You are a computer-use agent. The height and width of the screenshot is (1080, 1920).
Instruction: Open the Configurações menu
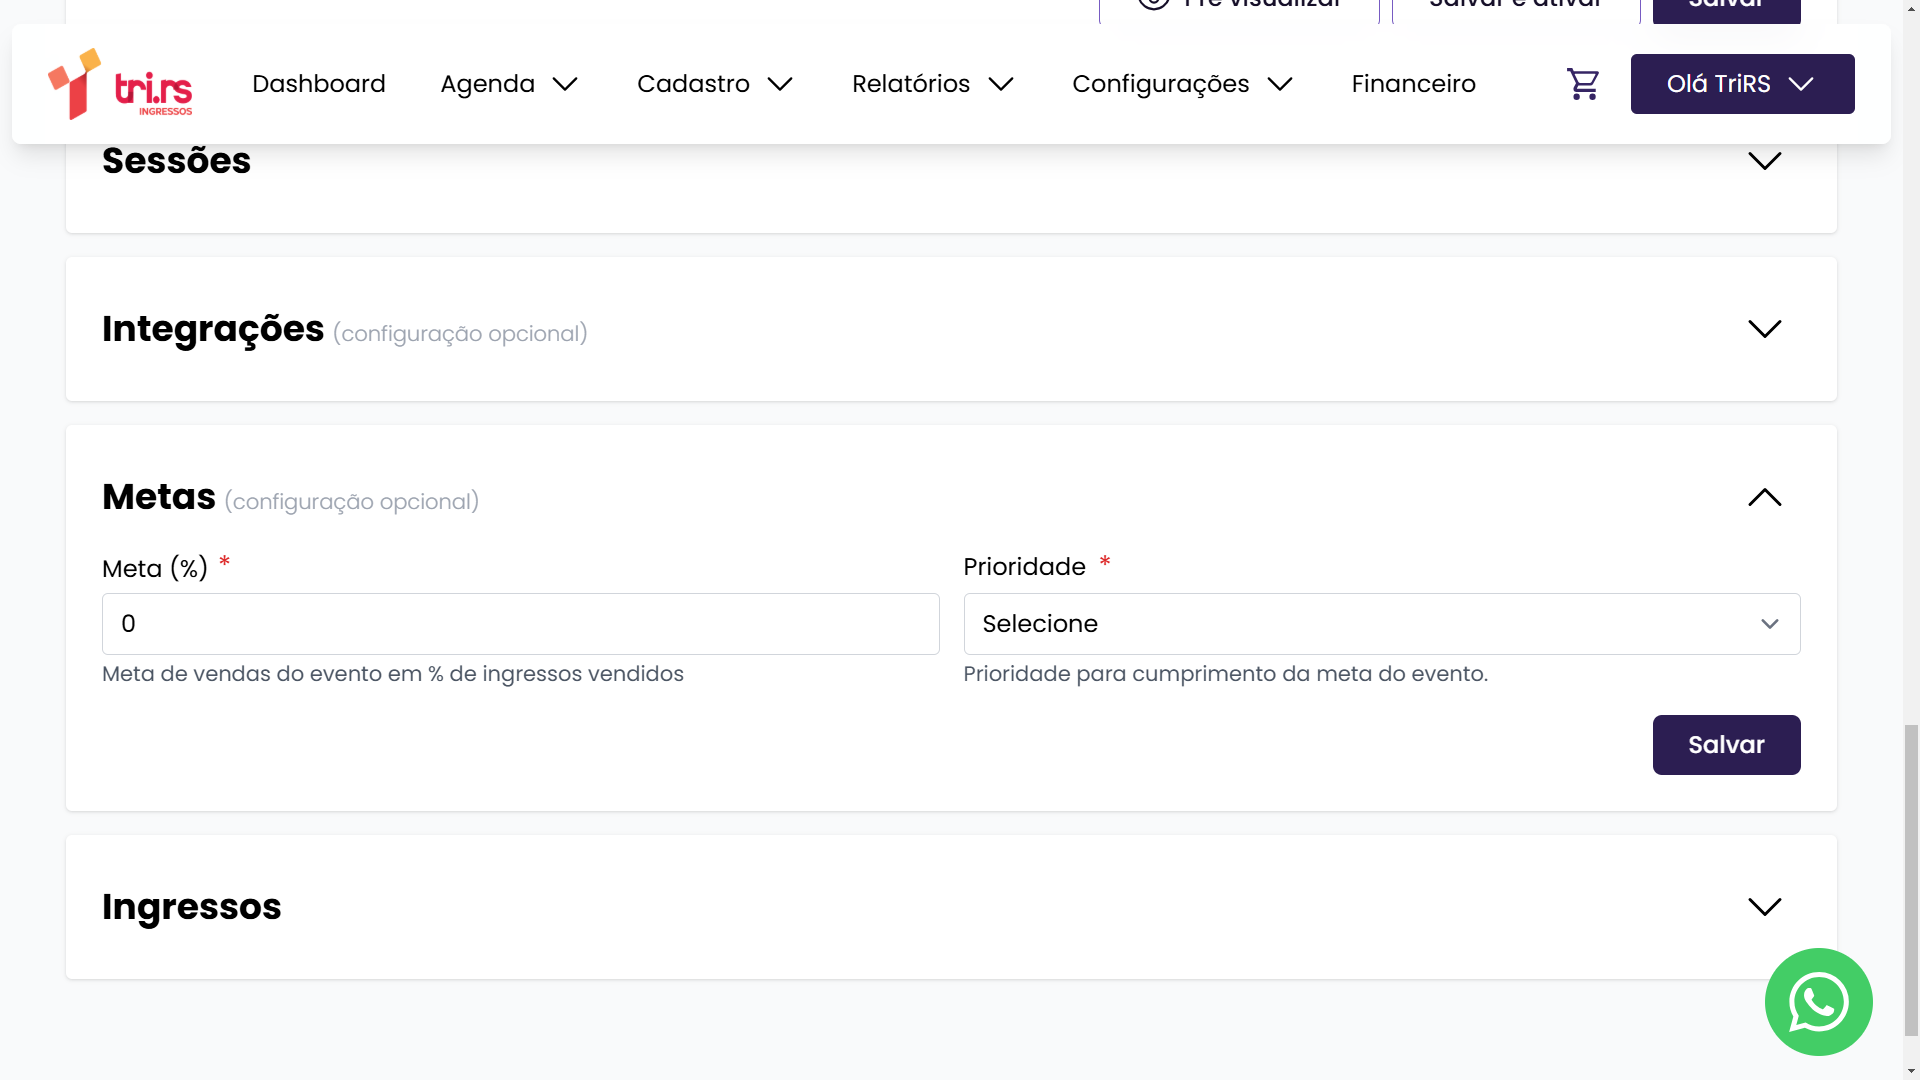(1181, 84)
